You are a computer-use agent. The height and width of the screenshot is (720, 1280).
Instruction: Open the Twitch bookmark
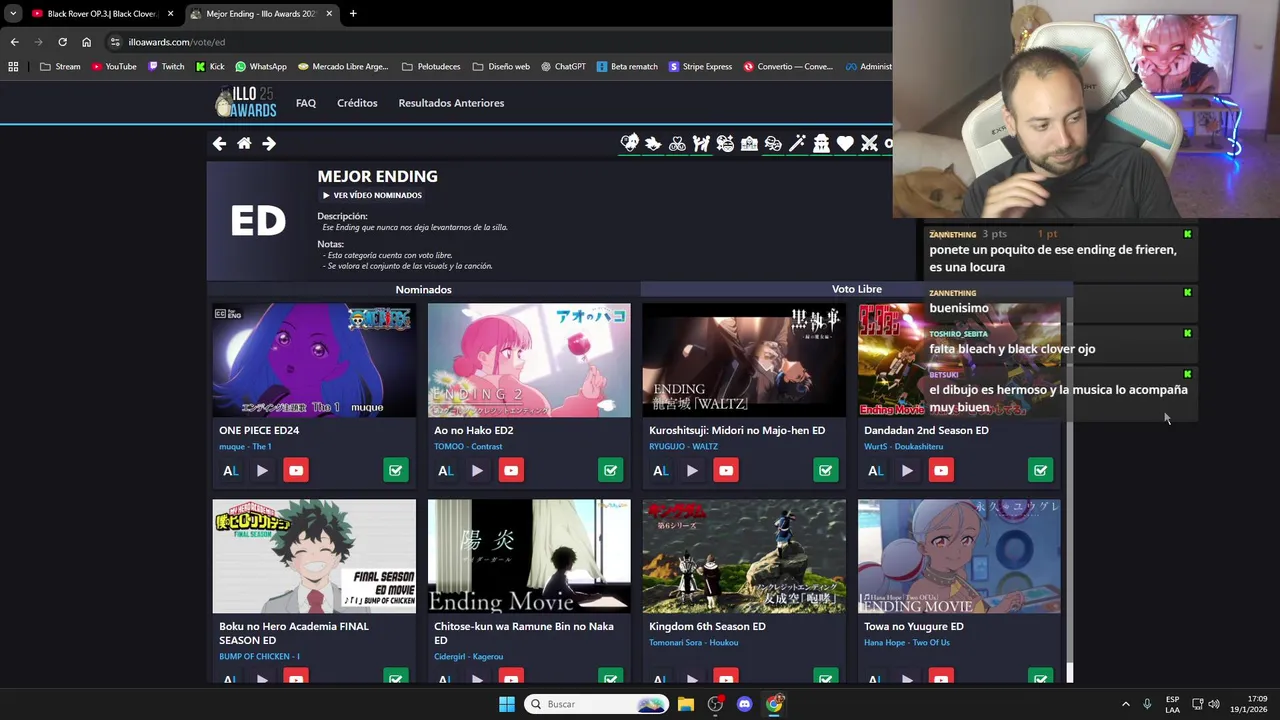point(166,67)
